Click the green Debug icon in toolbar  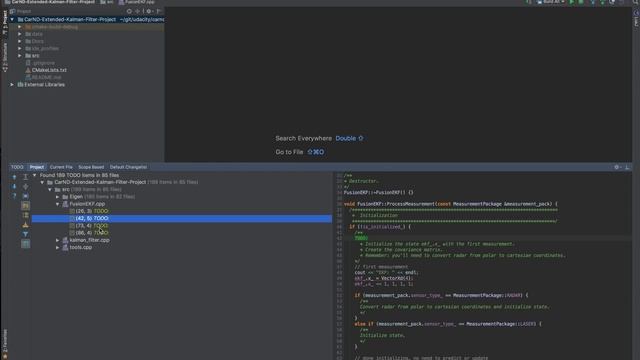(581, 2)
